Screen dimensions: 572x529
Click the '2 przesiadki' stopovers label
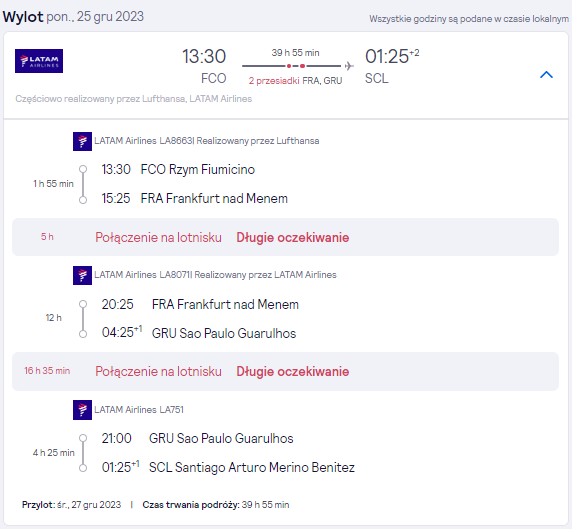tap(274, 81)
